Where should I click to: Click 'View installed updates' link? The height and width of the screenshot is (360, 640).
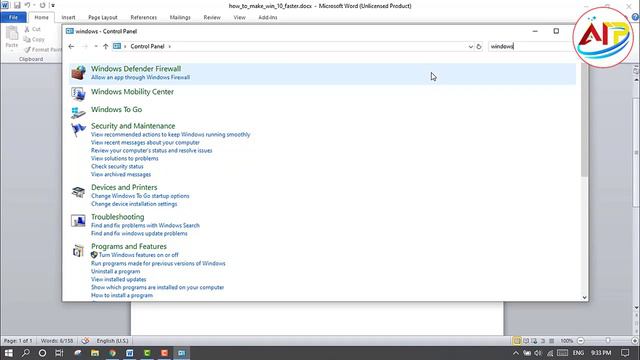118,280
